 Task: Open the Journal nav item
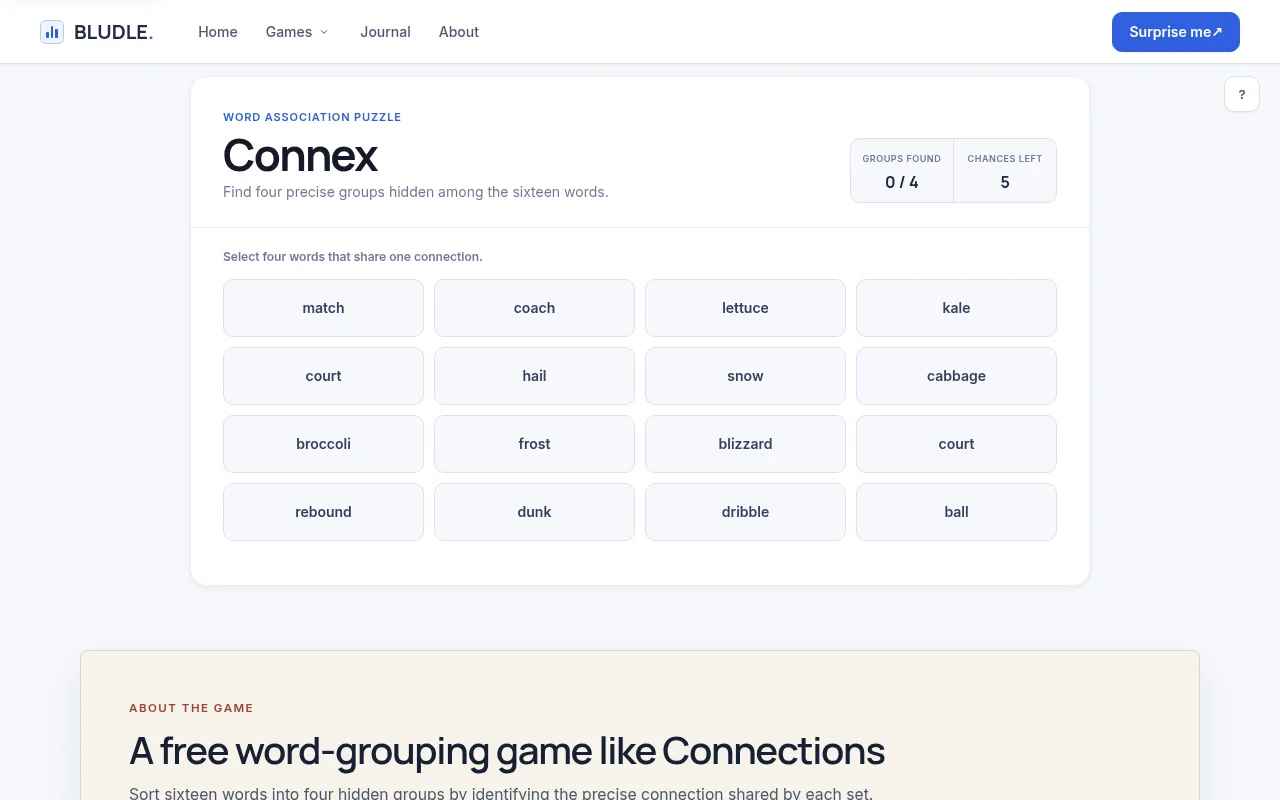385,32
